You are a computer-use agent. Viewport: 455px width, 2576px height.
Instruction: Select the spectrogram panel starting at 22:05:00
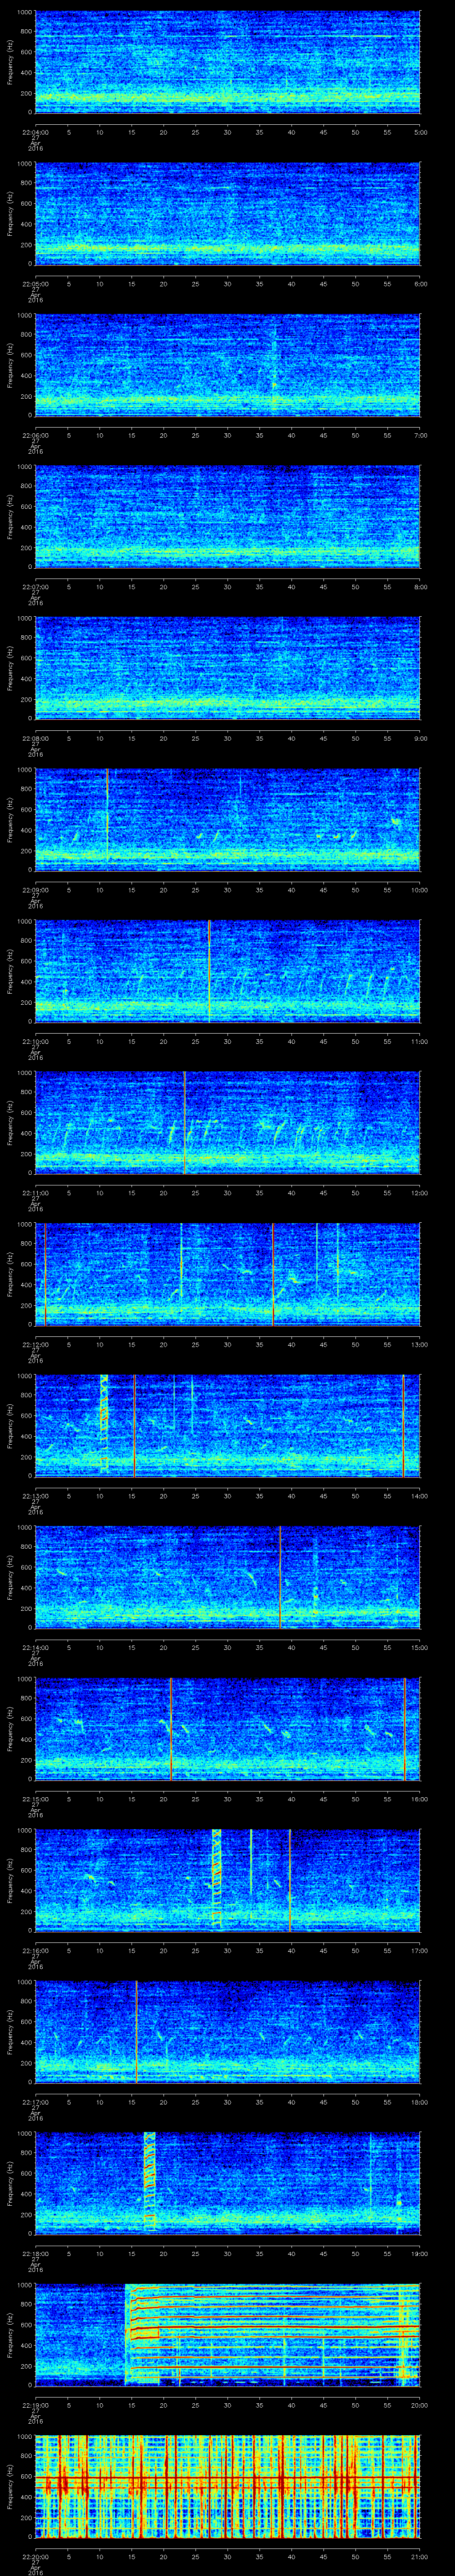coord(227,213)
